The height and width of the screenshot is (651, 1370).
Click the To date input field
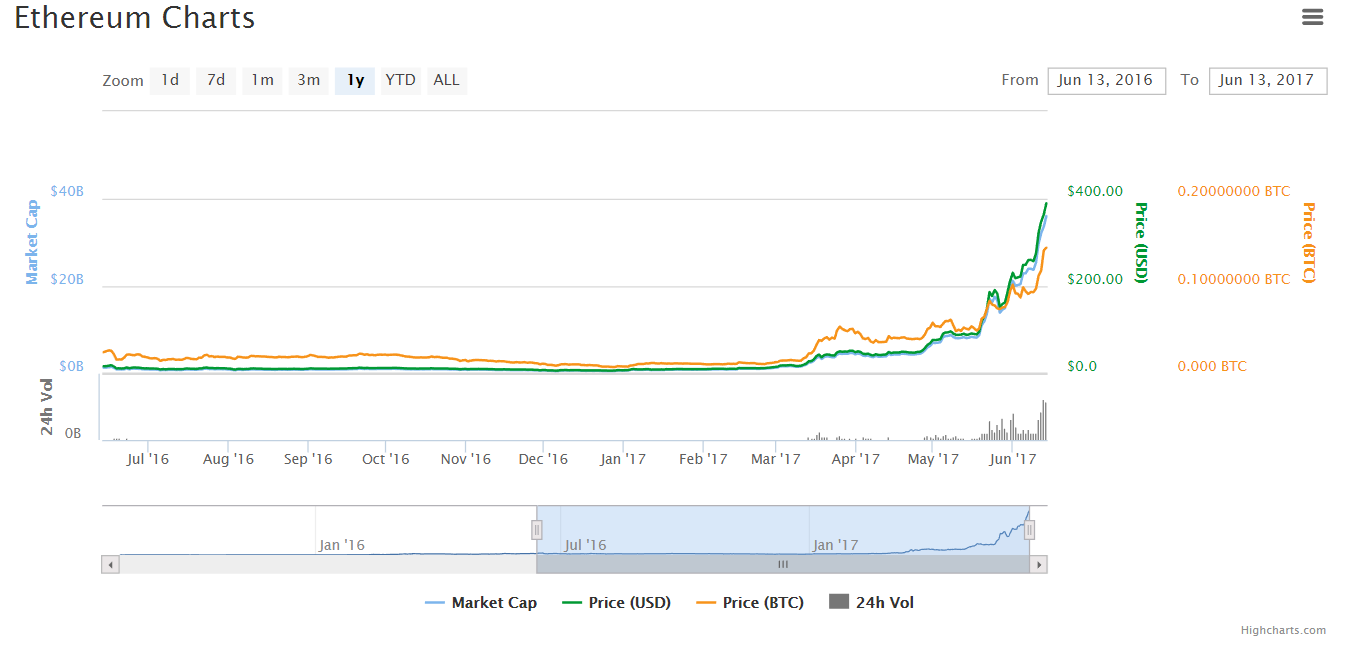[1267, 80]
